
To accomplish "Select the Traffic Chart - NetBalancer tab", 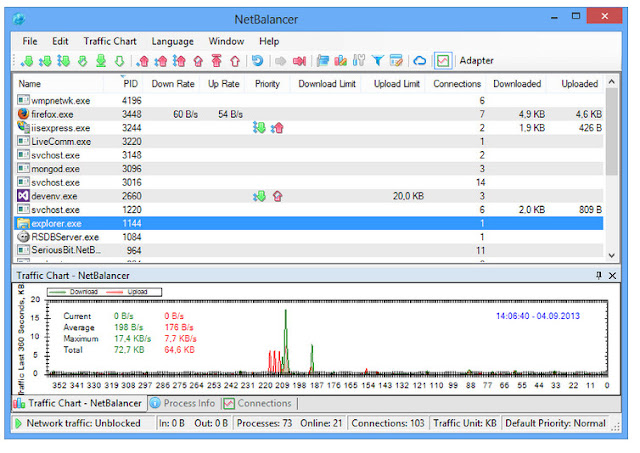I will pyautogui.click(x=78, y=403).
